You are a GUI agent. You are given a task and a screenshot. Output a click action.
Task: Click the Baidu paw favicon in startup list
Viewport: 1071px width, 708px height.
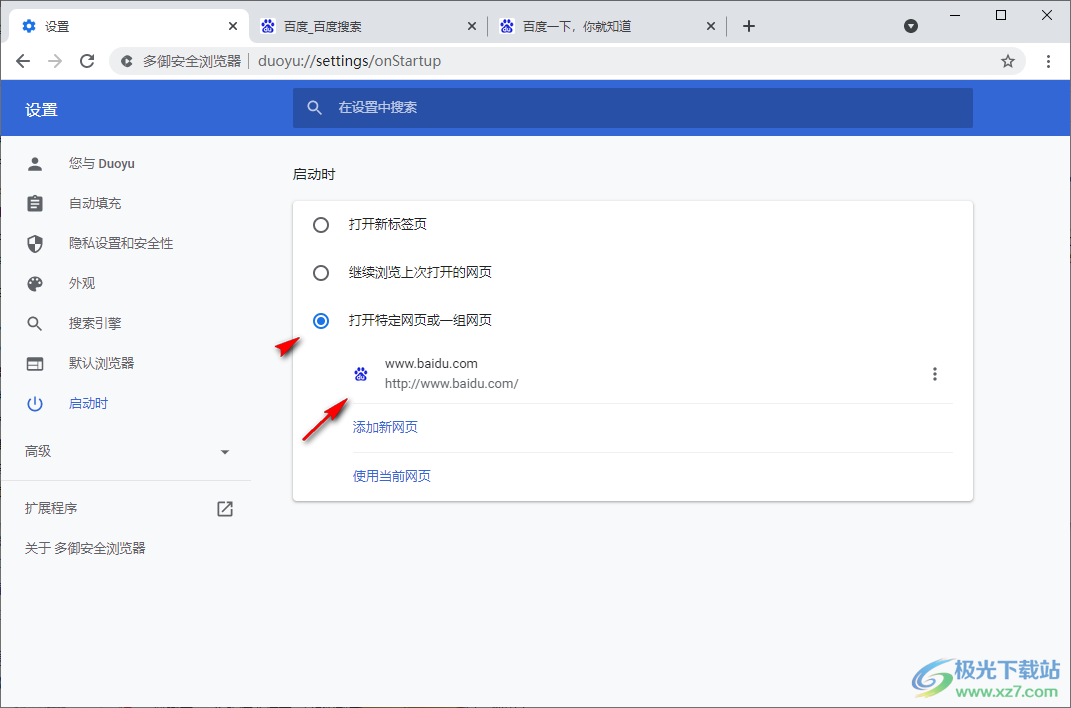(x=361, y=373)
